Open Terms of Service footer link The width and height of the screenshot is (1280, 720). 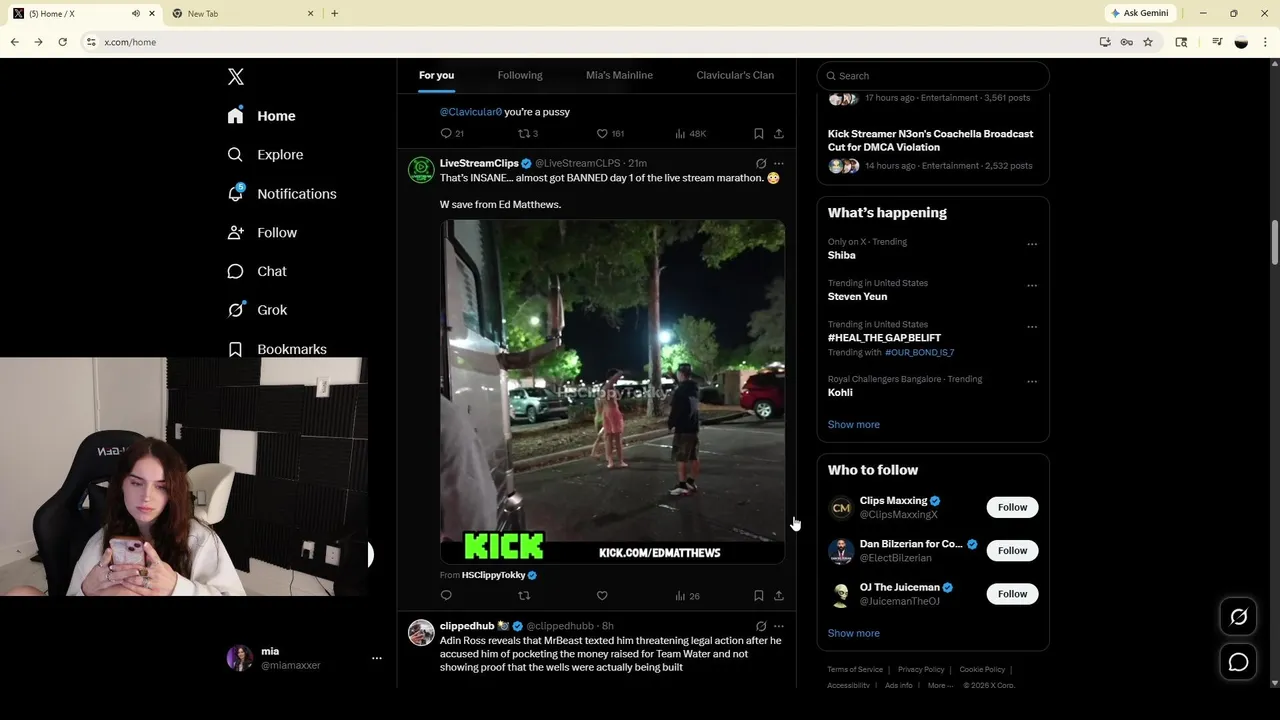click(855, 670)
